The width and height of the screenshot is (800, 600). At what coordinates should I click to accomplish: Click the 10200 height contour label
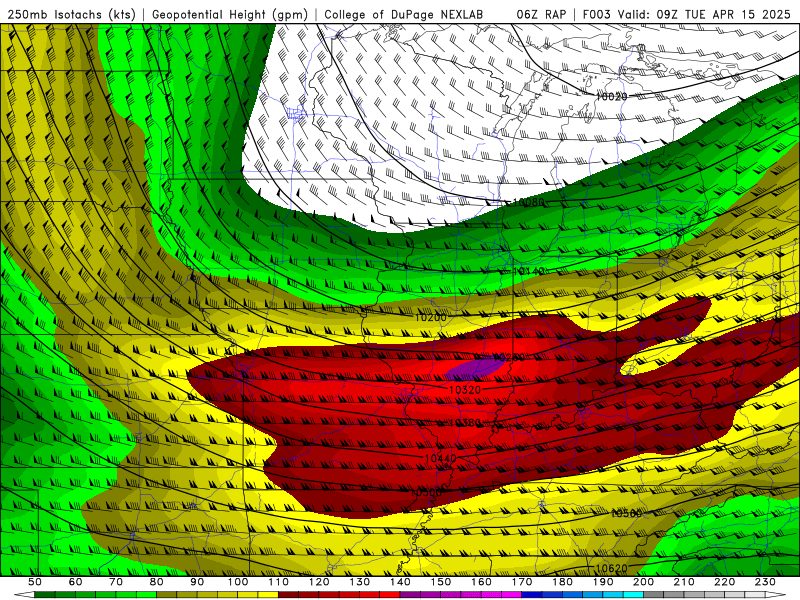[431, 317]
